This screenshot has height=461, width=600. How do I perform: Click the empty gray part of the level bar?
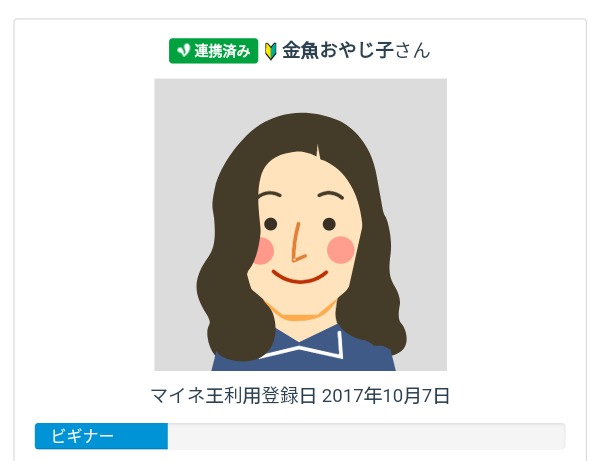pos(367,436)
